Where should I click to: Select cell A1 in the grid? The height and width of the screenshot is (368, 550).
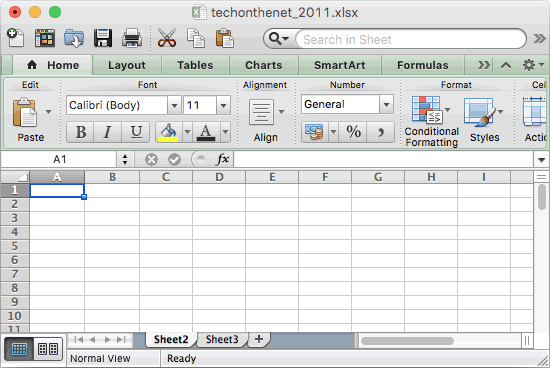pyautogui.click(x=57, y=190)
